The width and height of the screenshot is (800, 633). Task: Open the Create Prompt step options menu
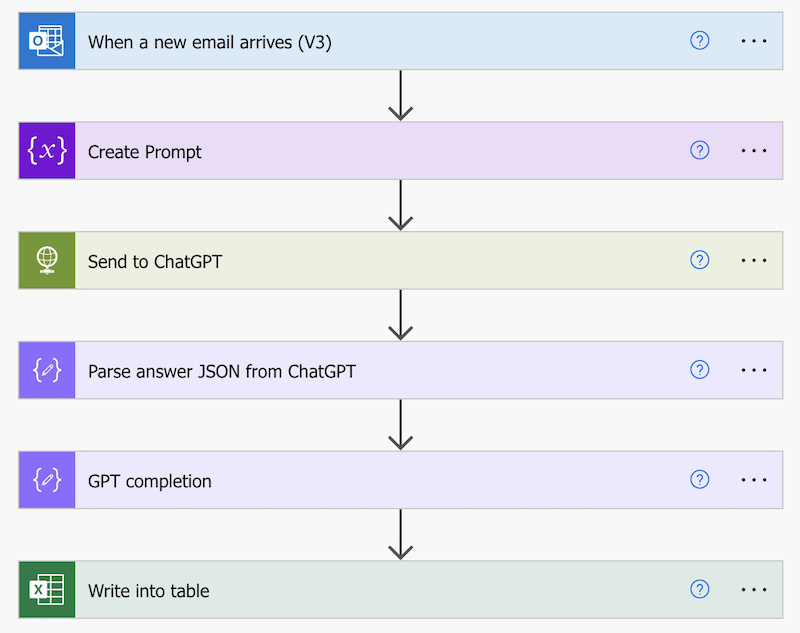pyautogui.click(x=753, y=150)
